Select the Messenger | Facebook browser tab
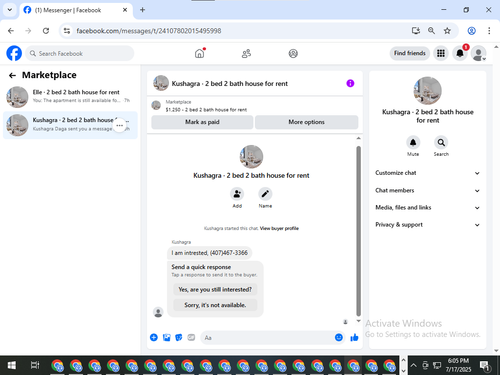Viewport: 500px width, 375px height. click(x=76, y=10)
